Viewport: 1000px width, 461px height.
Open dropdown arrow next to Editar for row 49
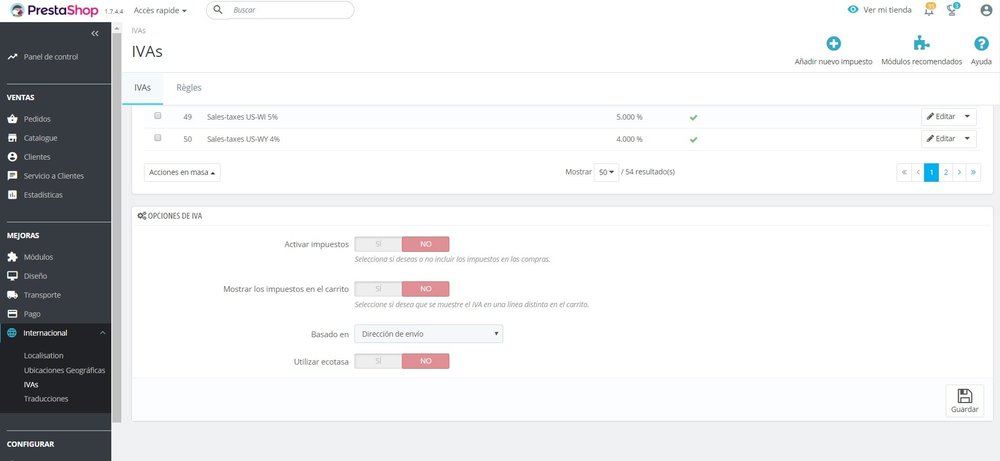click(x=967, y=117)
